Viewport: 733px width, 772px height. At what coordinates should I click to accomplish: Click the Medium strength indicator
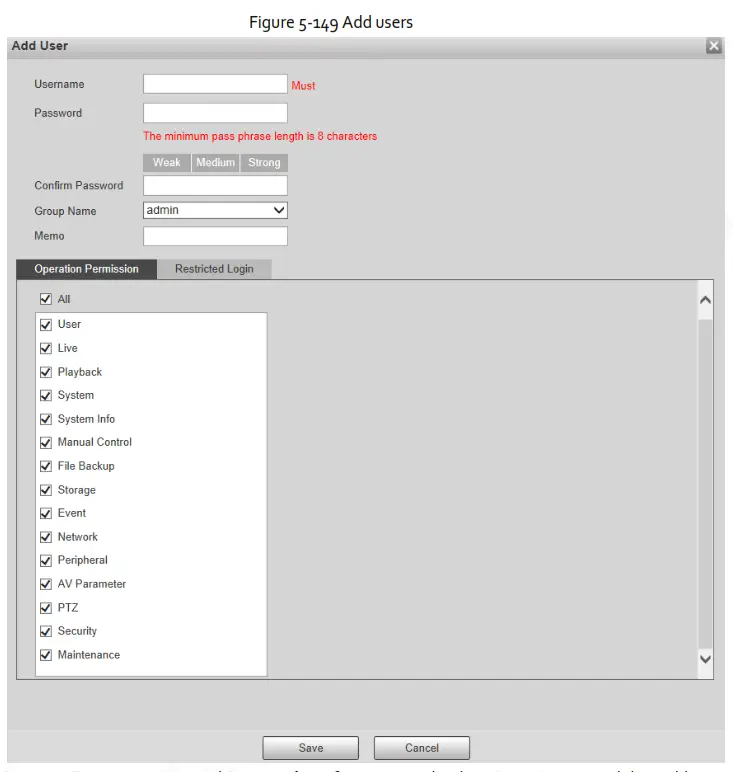[215, 162]
